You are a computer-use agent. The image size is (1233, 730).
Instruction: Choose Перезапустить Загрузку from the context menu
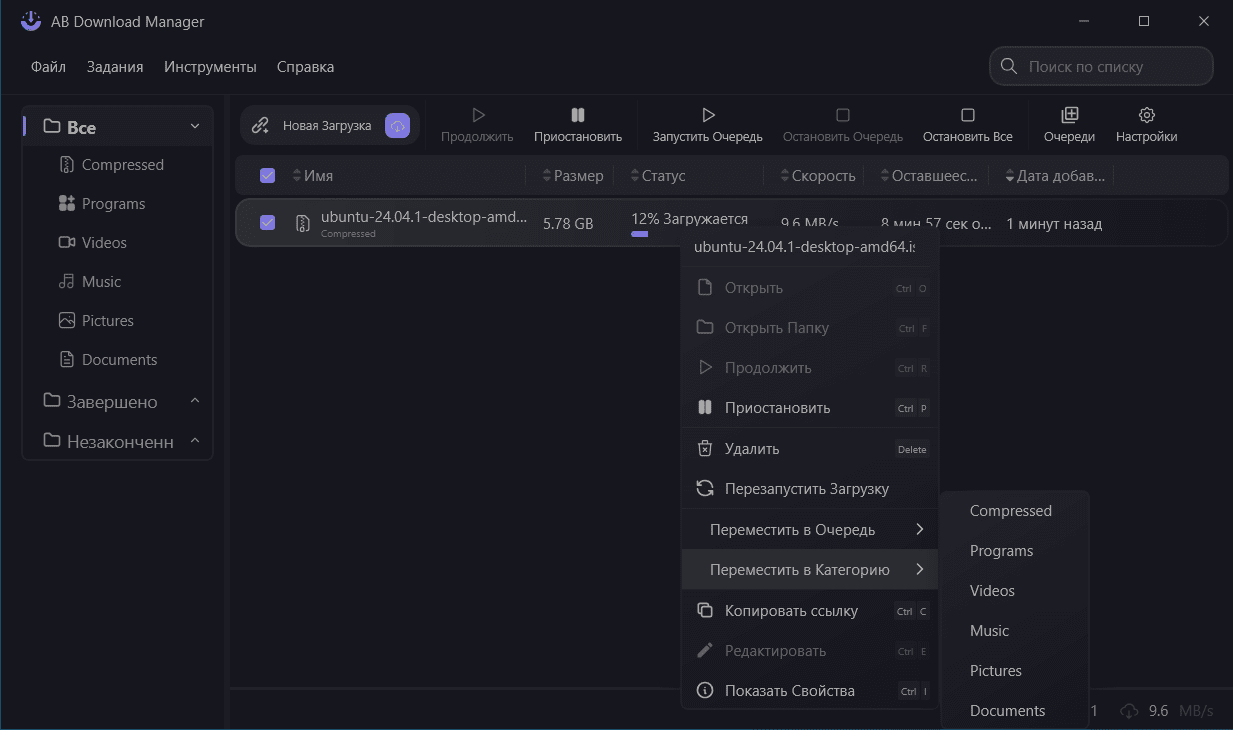(x=806, y=489)
